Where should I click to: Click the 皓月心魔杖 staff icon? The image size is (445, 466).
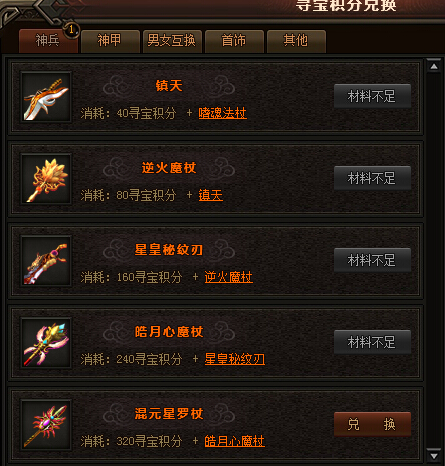coord(46,343)
